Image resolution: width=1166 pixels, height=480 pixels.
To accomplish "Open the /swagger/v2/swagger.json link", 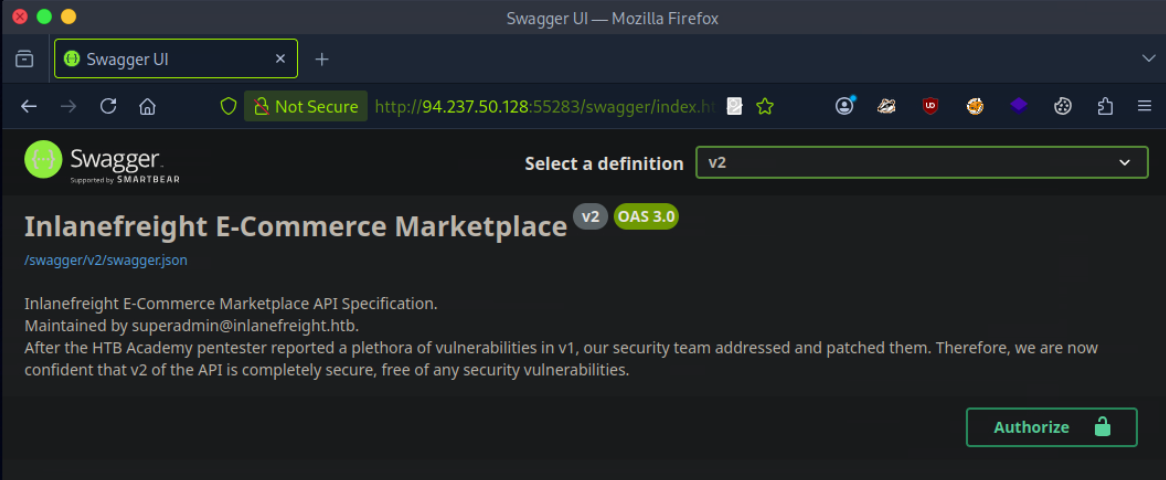I will (105, 260).
